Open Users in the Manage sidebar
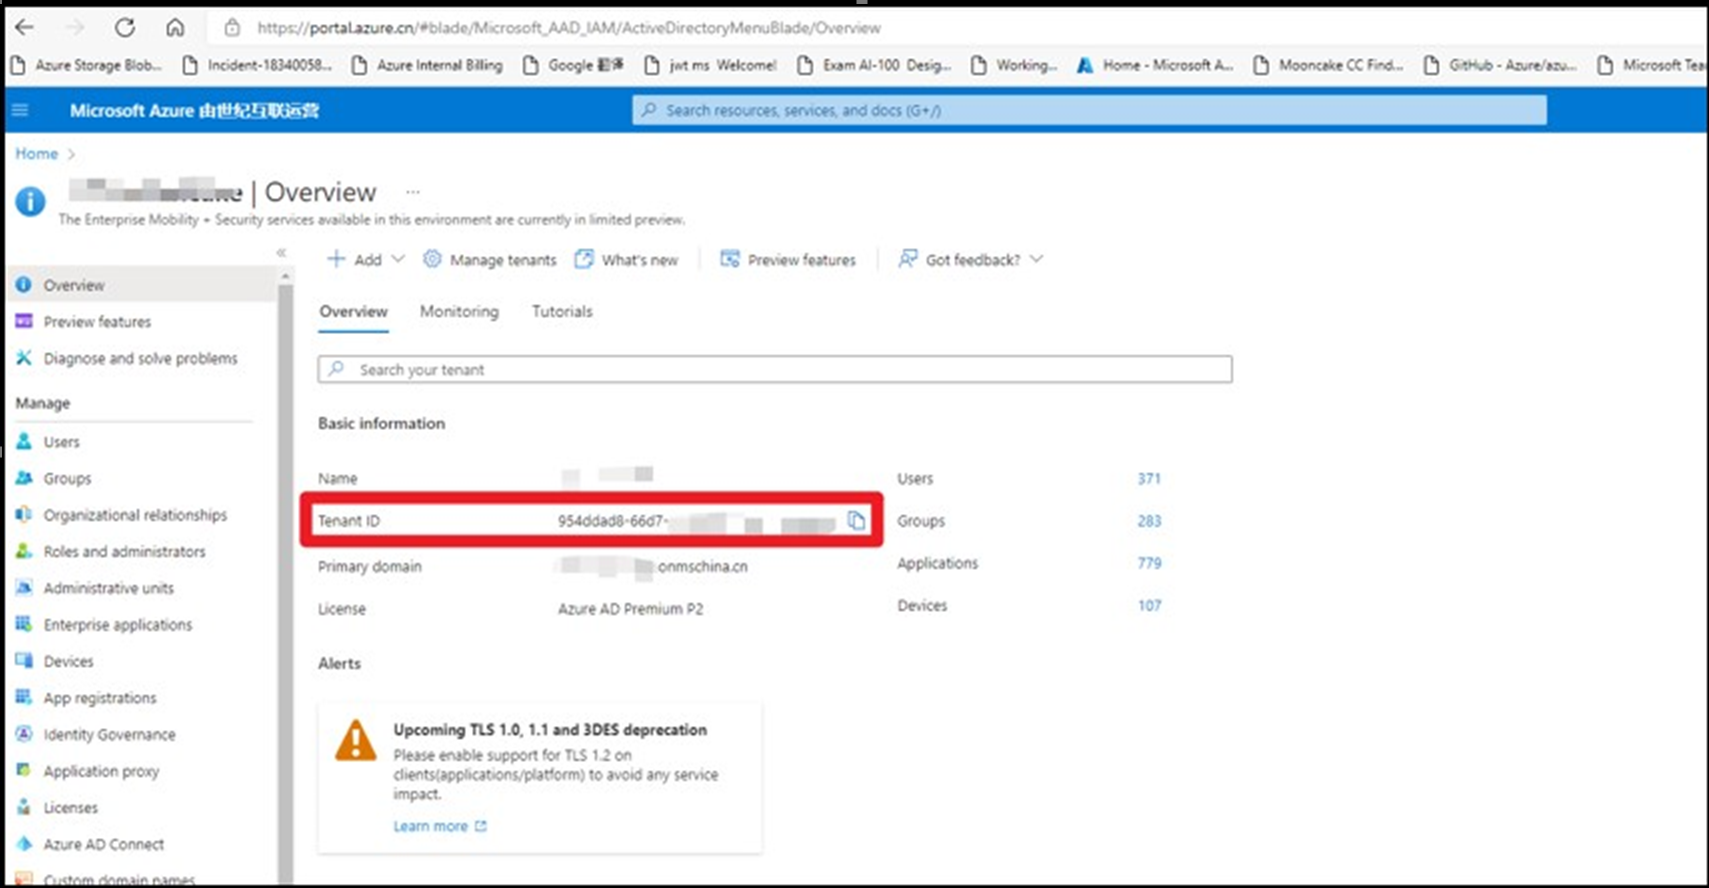The width and height of the screenshot is (1709, 888). (x=61, y=442)
